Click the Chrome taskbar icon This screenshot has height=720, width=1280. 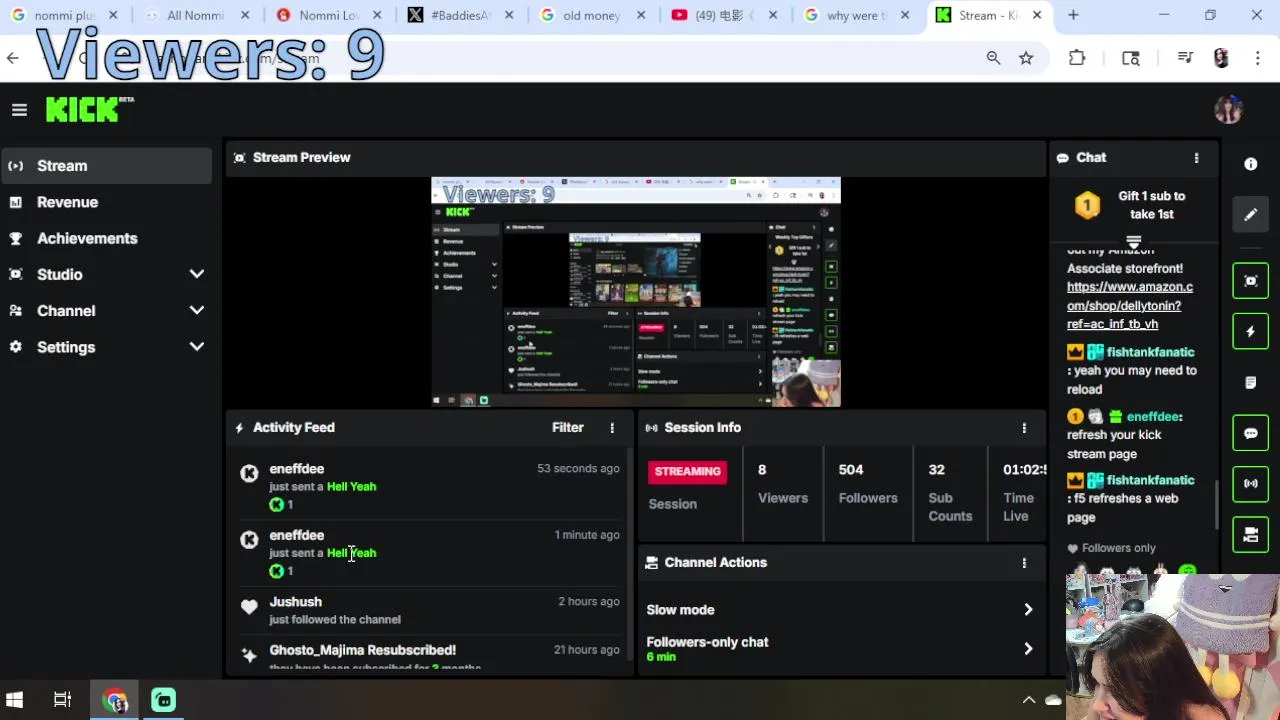(115, 700)
